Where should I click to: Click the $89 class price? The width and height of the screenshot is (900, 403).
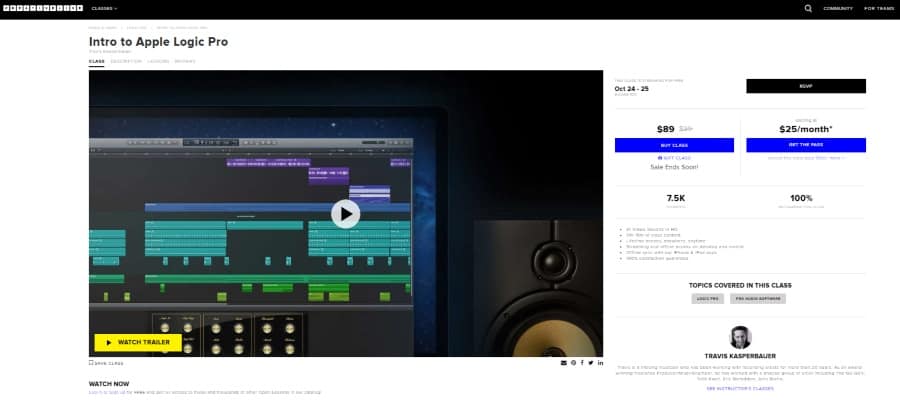[x=666, y=129]
